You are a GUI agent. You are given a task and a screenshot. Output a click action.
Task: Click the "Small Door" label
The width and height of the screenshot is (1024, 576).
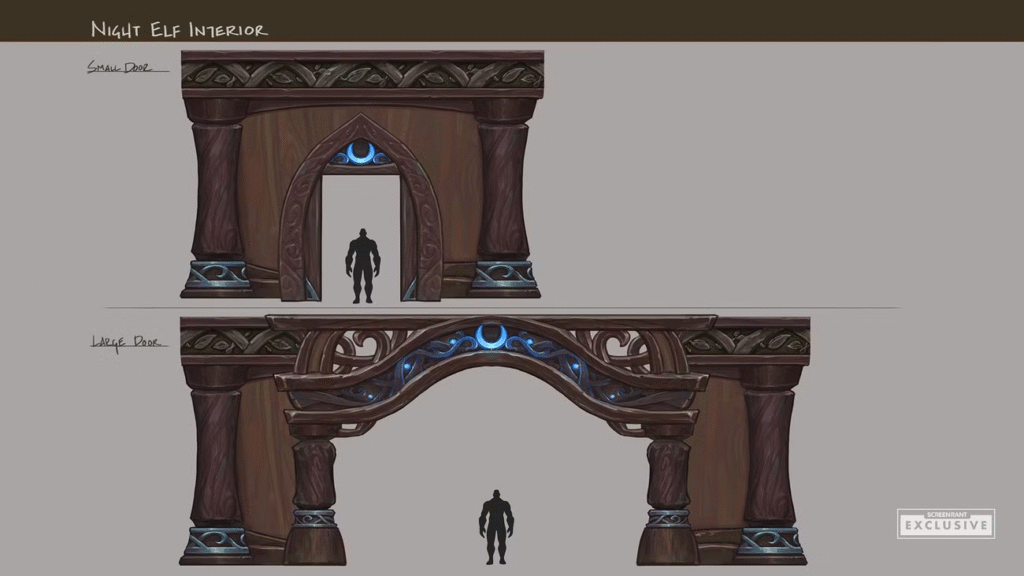120,68
